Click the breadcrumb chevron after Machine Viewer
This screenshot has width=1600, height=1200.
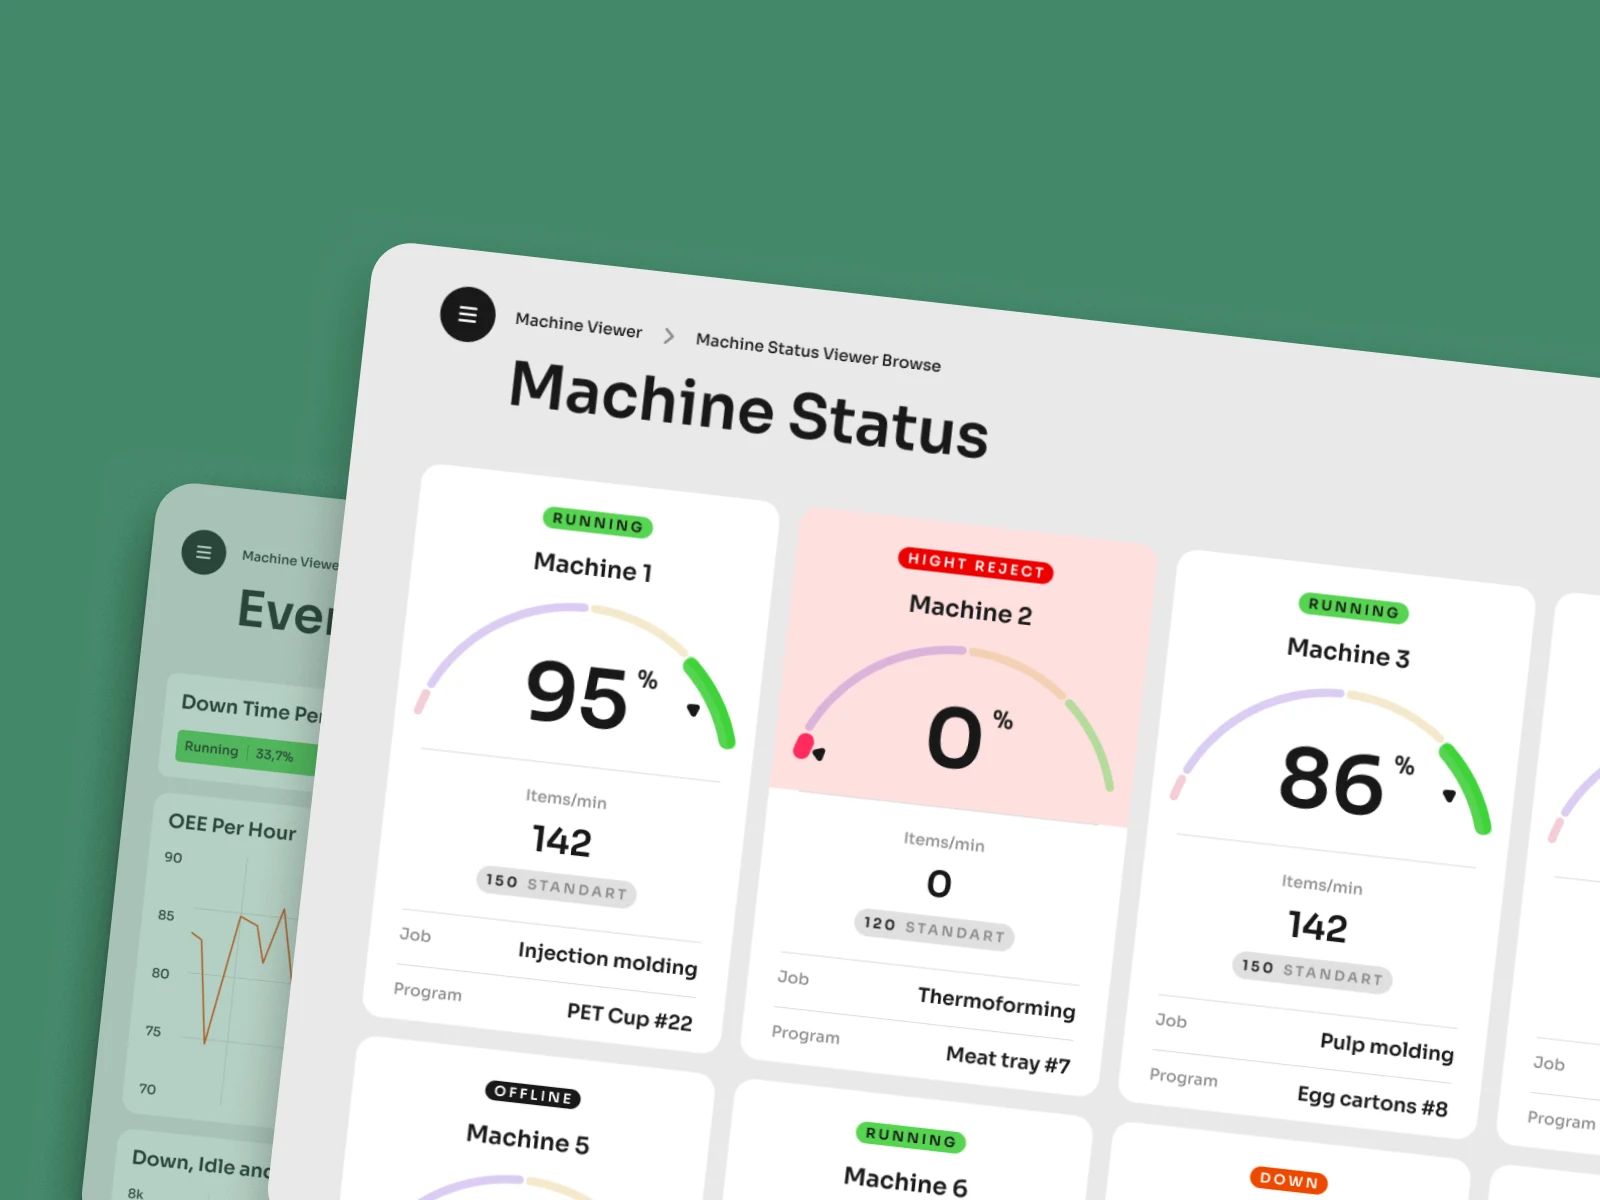pos(669,336)
